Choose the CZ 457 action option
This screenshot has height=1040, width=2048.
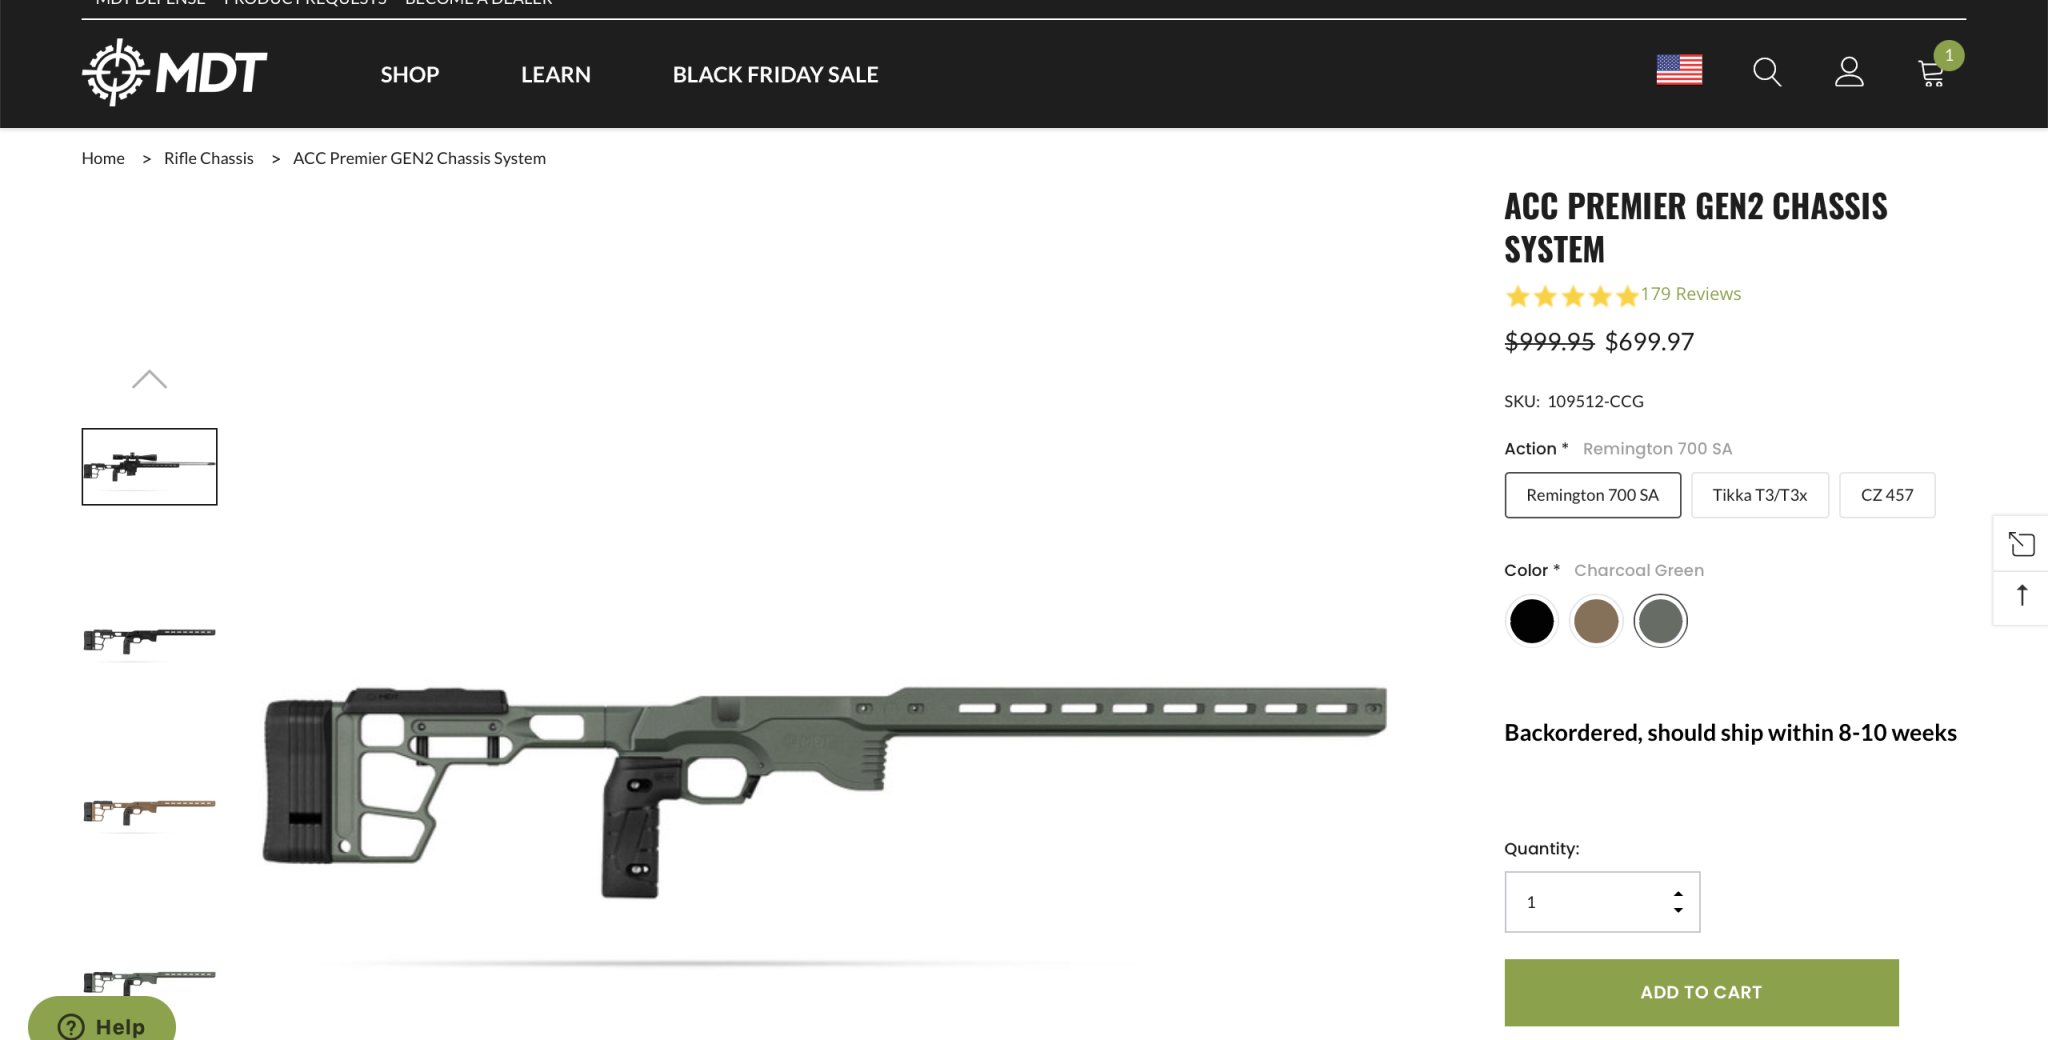click(x=1886, y=495)
